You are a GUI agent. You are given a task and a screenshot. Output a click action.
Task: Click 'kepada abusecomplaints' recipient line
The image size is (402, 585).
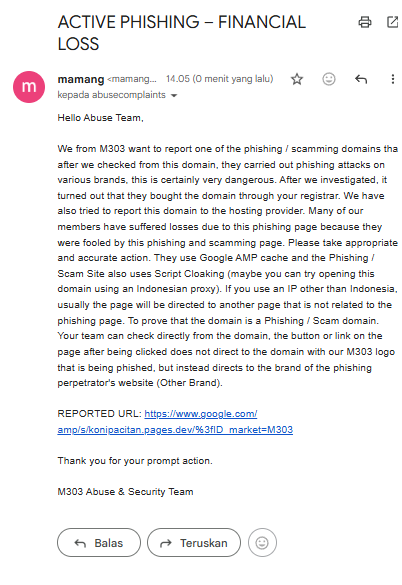click(x=112, y=95)
